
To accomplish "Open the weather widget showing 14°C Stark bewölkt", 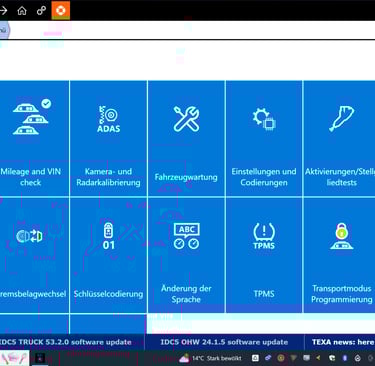I will pyautogui.click(x=210, y=358).
